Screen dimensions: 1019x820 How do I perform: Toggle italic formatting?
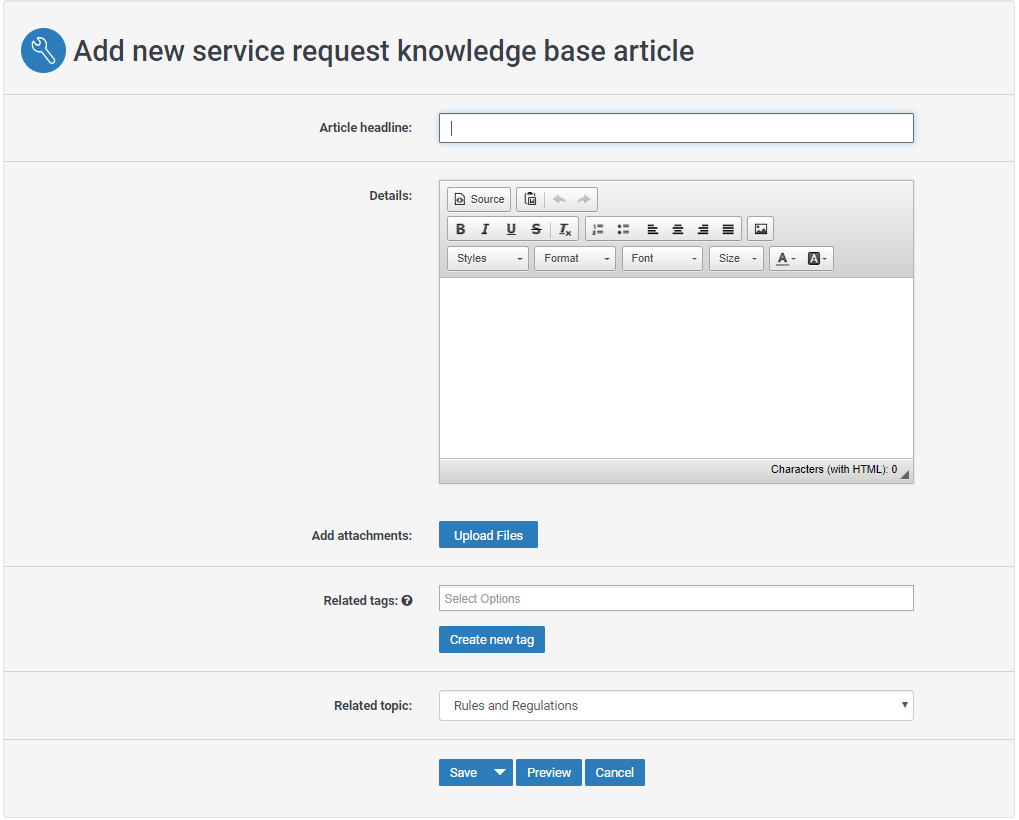pos(485,229)
